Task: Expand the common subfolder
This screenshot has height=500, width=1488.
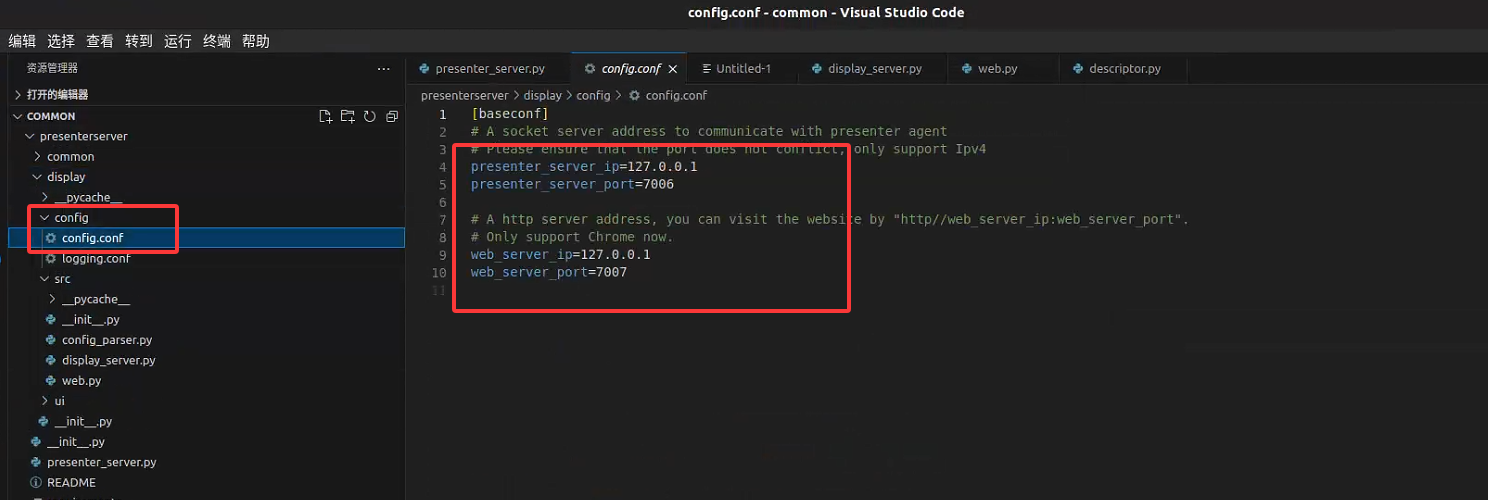Action: [206, 156]
